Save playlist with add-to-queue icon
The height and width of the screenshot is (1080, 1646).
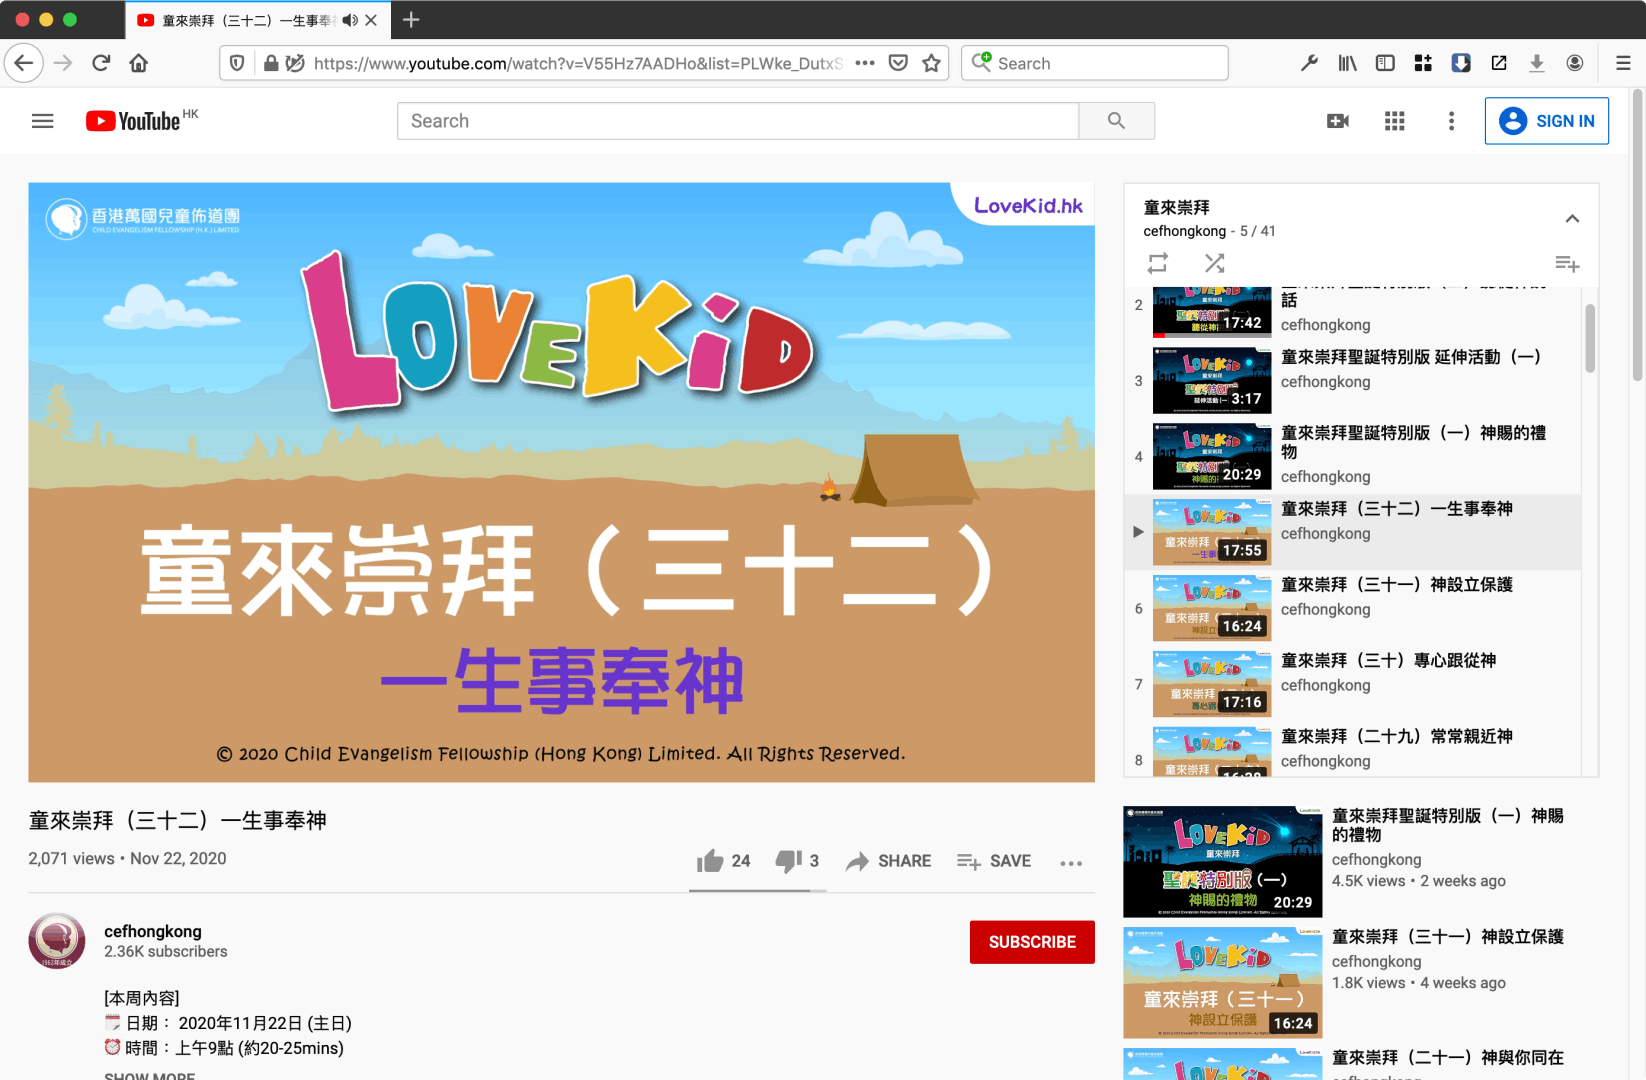point(1567,264)
